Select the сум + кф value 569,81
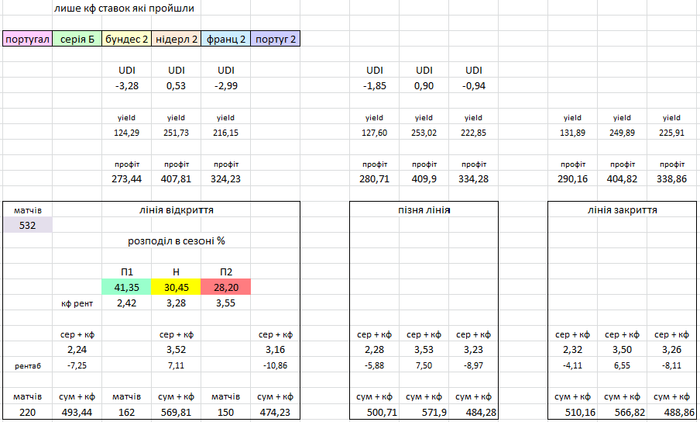 [176, 412]
